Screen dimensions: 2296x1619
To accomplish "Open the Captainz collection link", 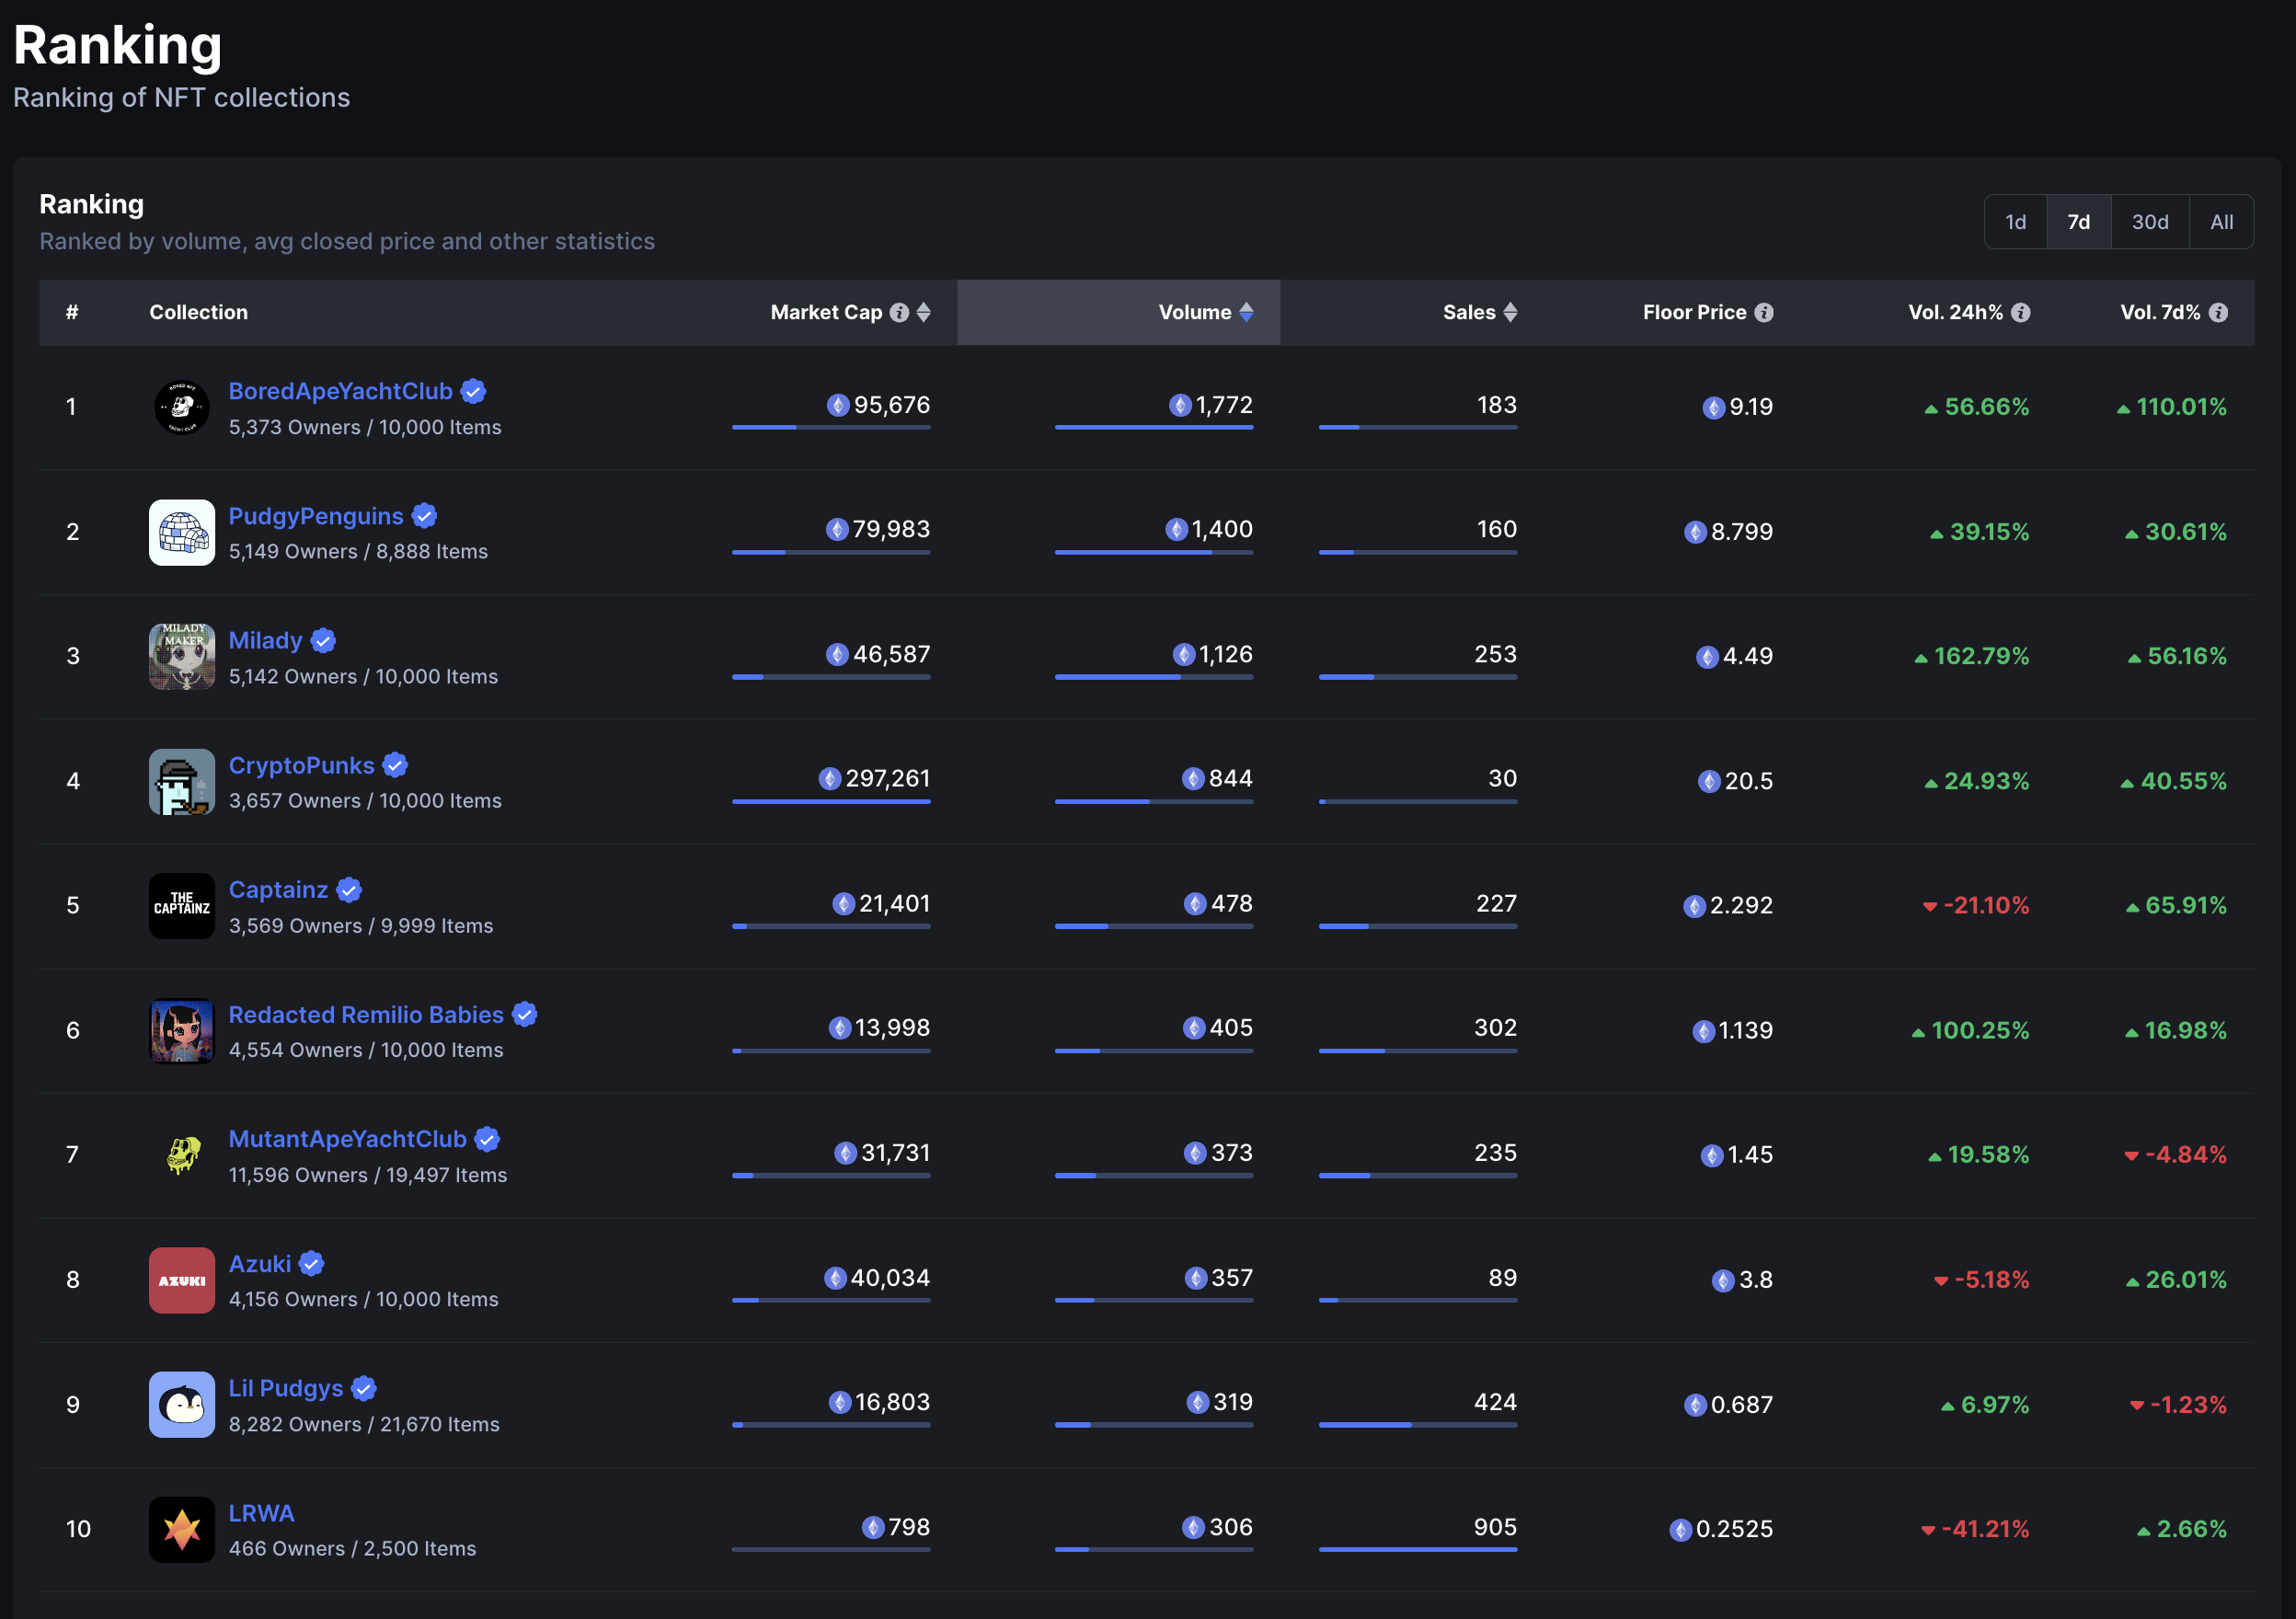I will [278, 890].
